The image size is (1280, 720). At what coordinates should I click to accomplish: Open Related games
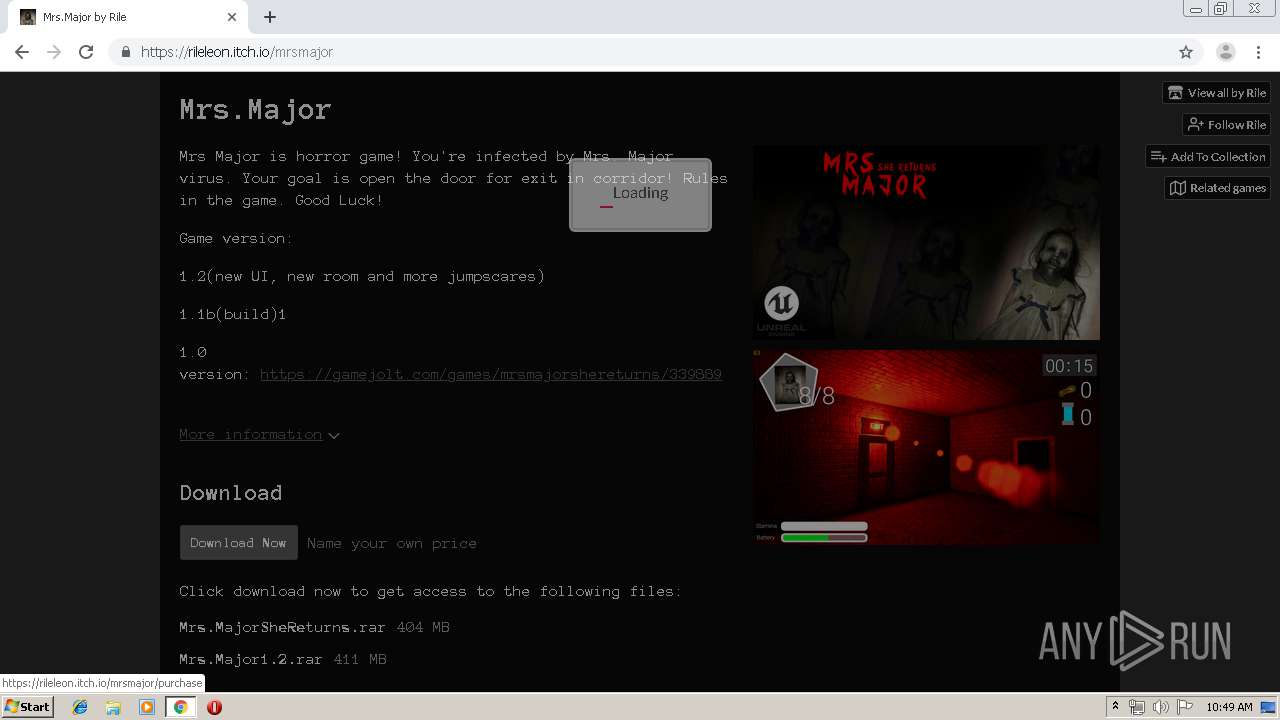click(x=1218, y=188)
